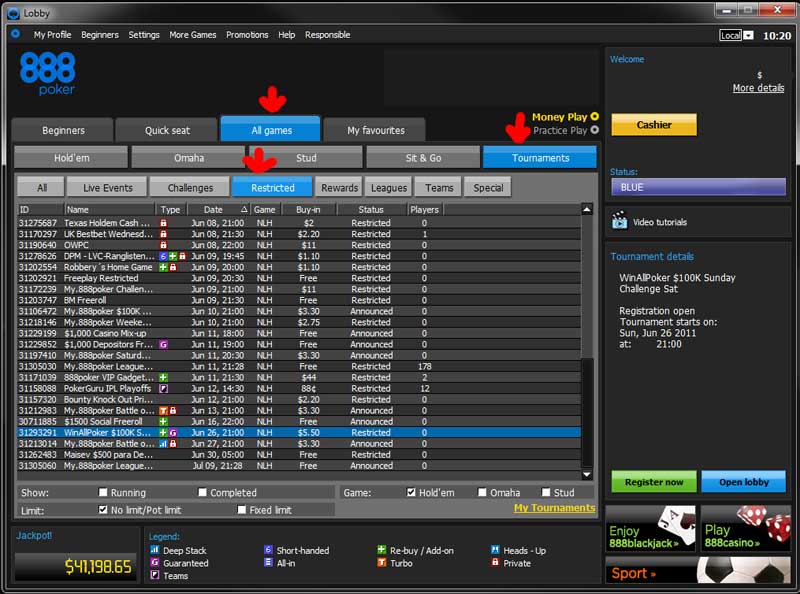This screenshot has width=800, height=594.
Task: Click the Turbo icon on 31212983 row
Action: (x=163, y=411)
